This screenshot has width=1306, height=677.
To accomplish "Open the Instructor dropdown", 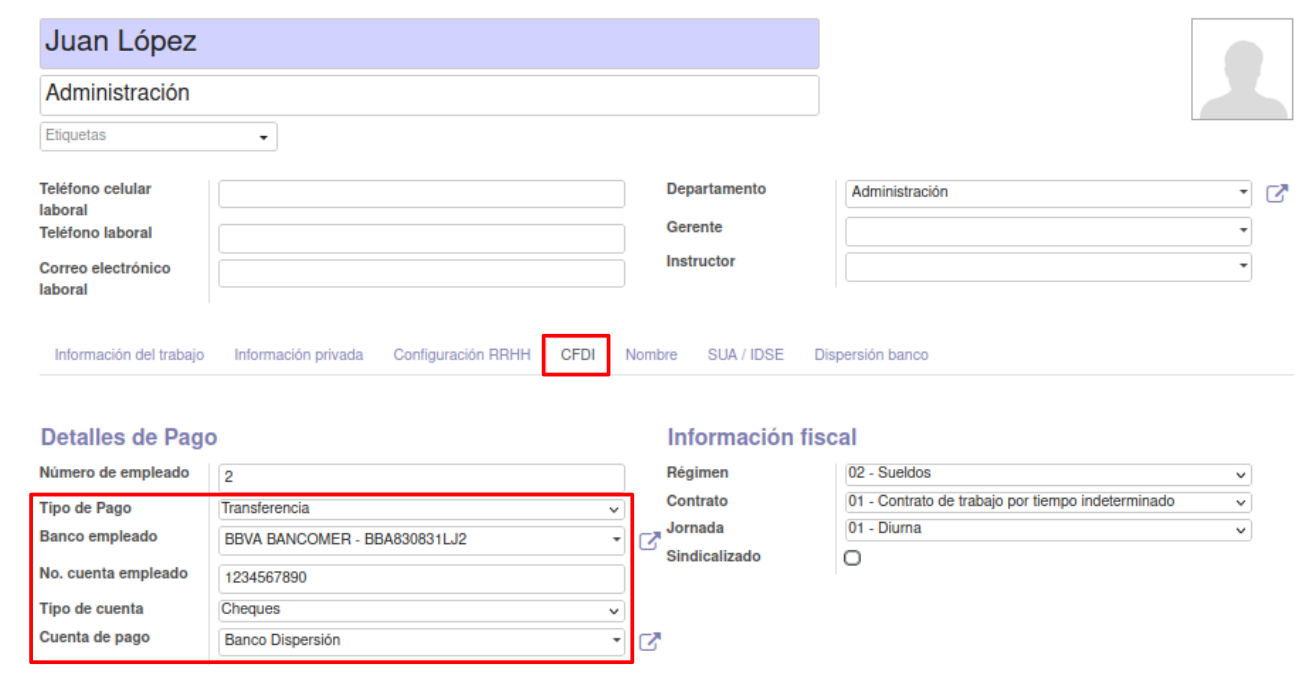I will [1047, 267].
